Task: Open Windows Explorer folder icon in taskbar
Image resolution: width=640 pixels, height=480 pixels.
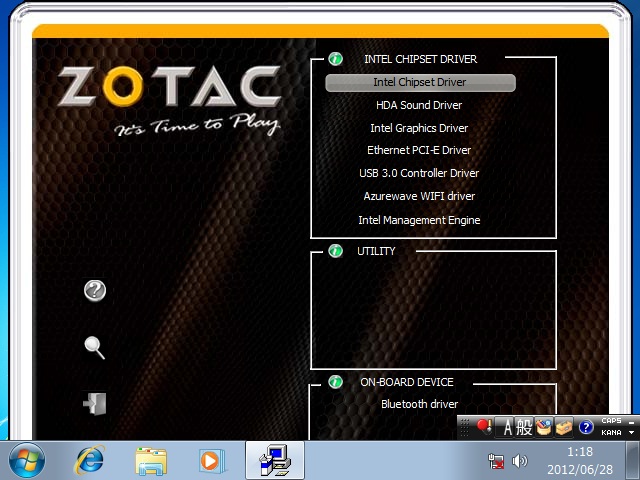Action: pos(151,461)
